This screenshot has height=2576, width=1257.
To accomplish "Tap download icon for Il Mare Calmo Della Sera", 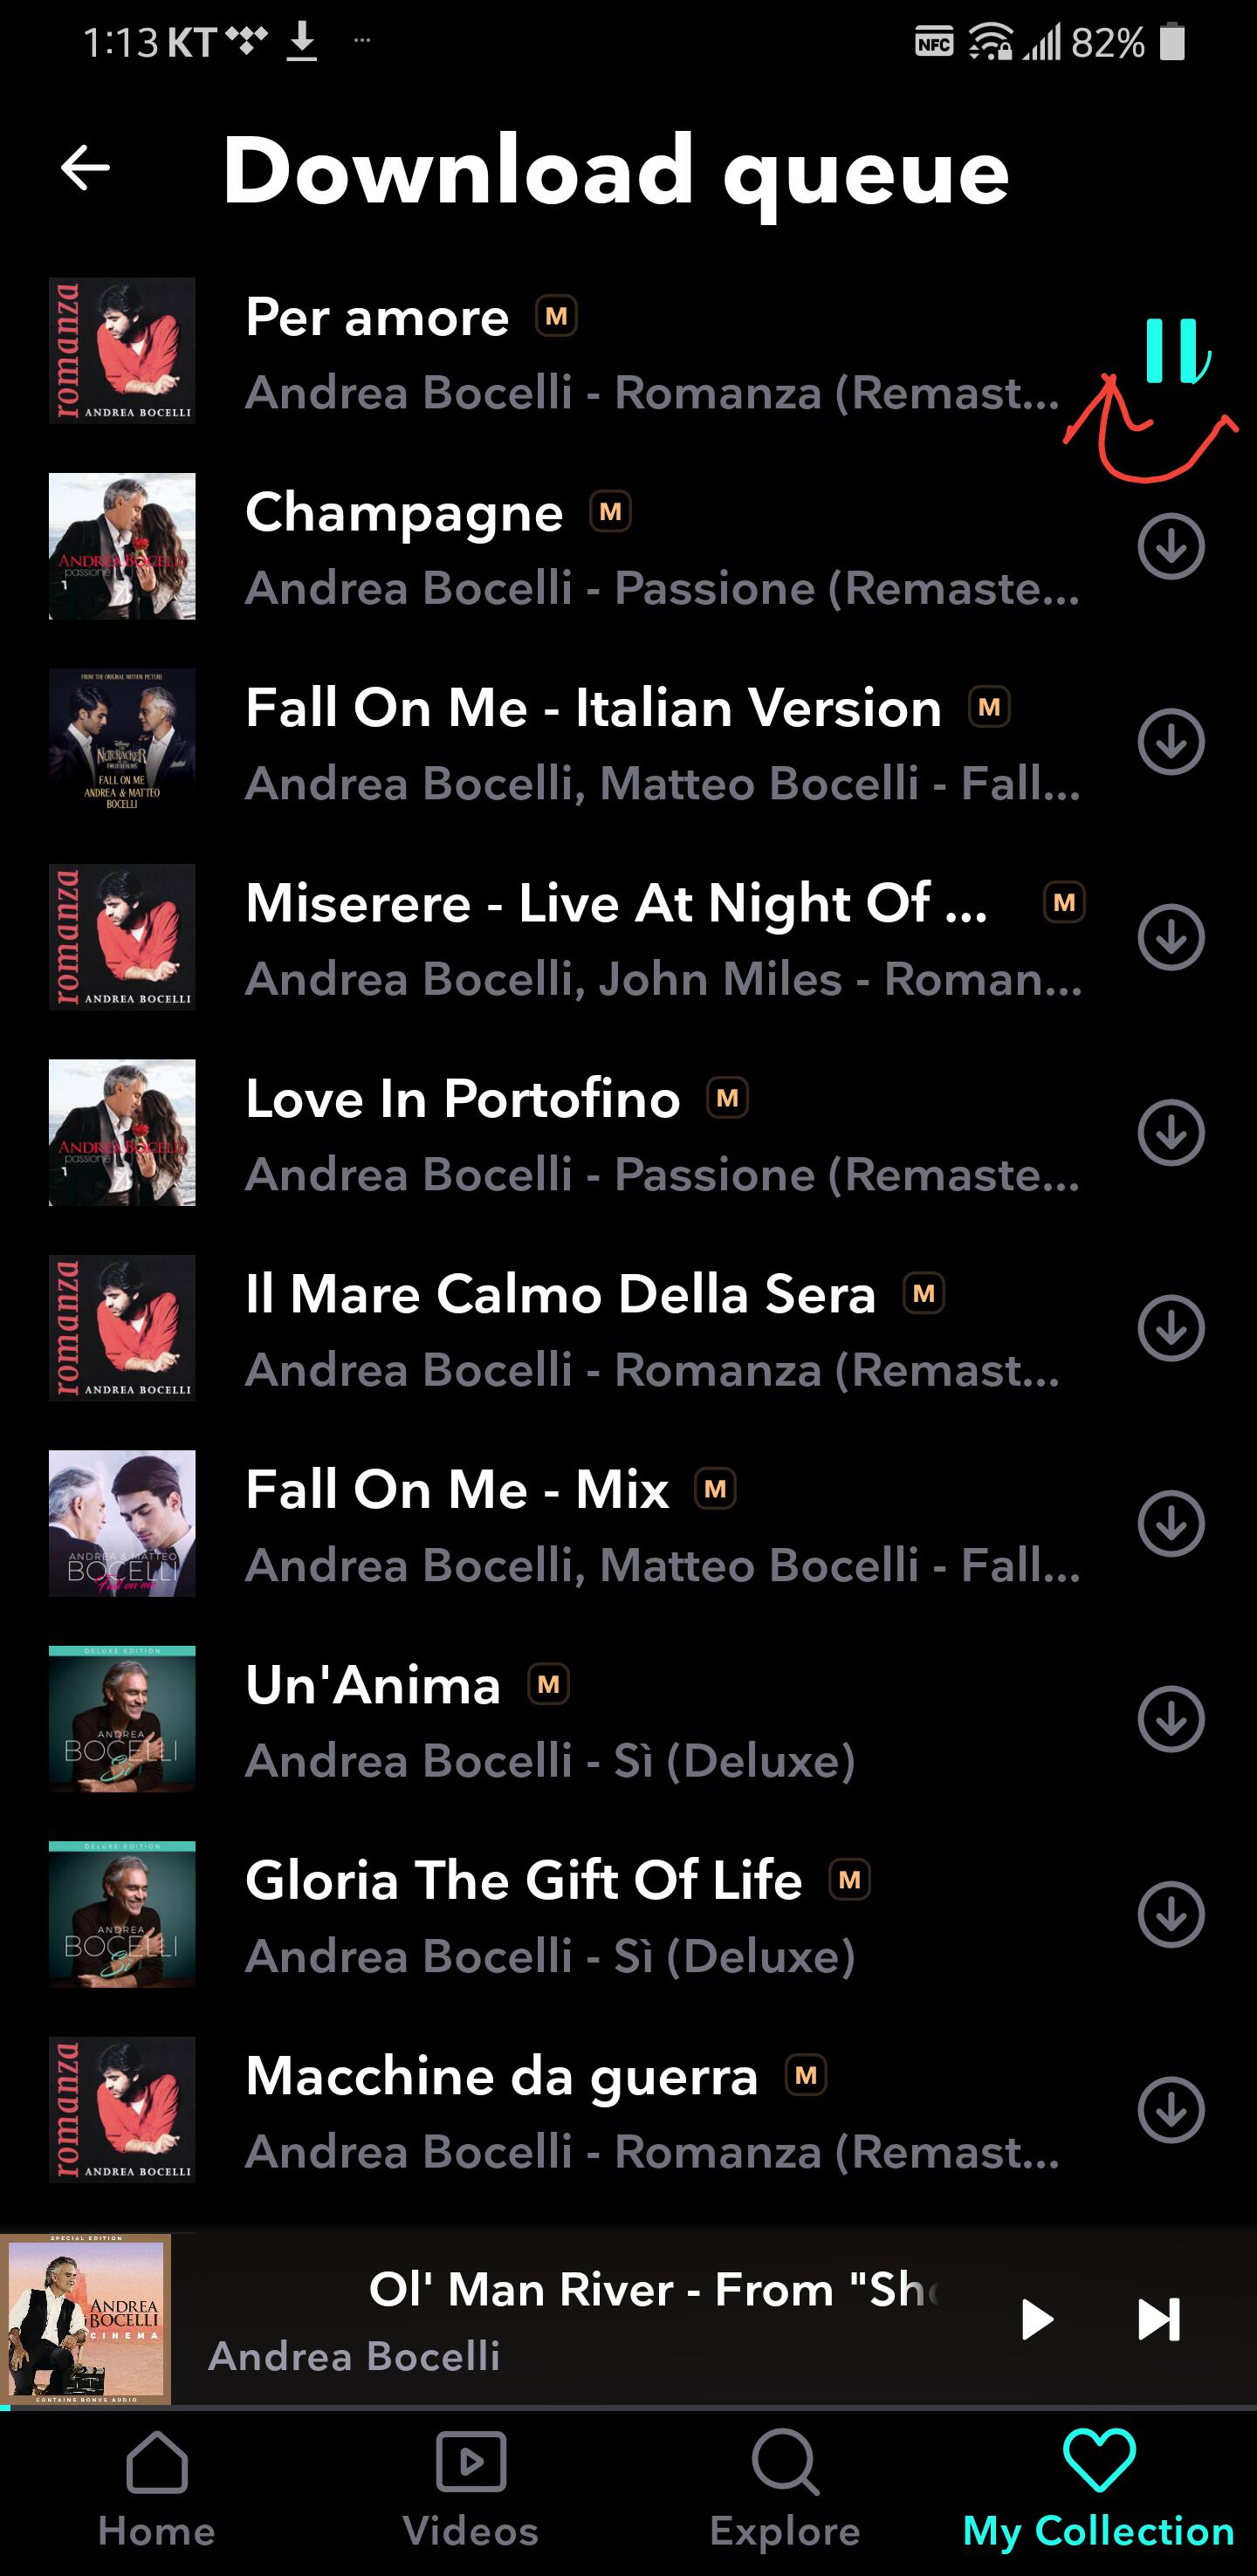I will pos(1170,1329).
